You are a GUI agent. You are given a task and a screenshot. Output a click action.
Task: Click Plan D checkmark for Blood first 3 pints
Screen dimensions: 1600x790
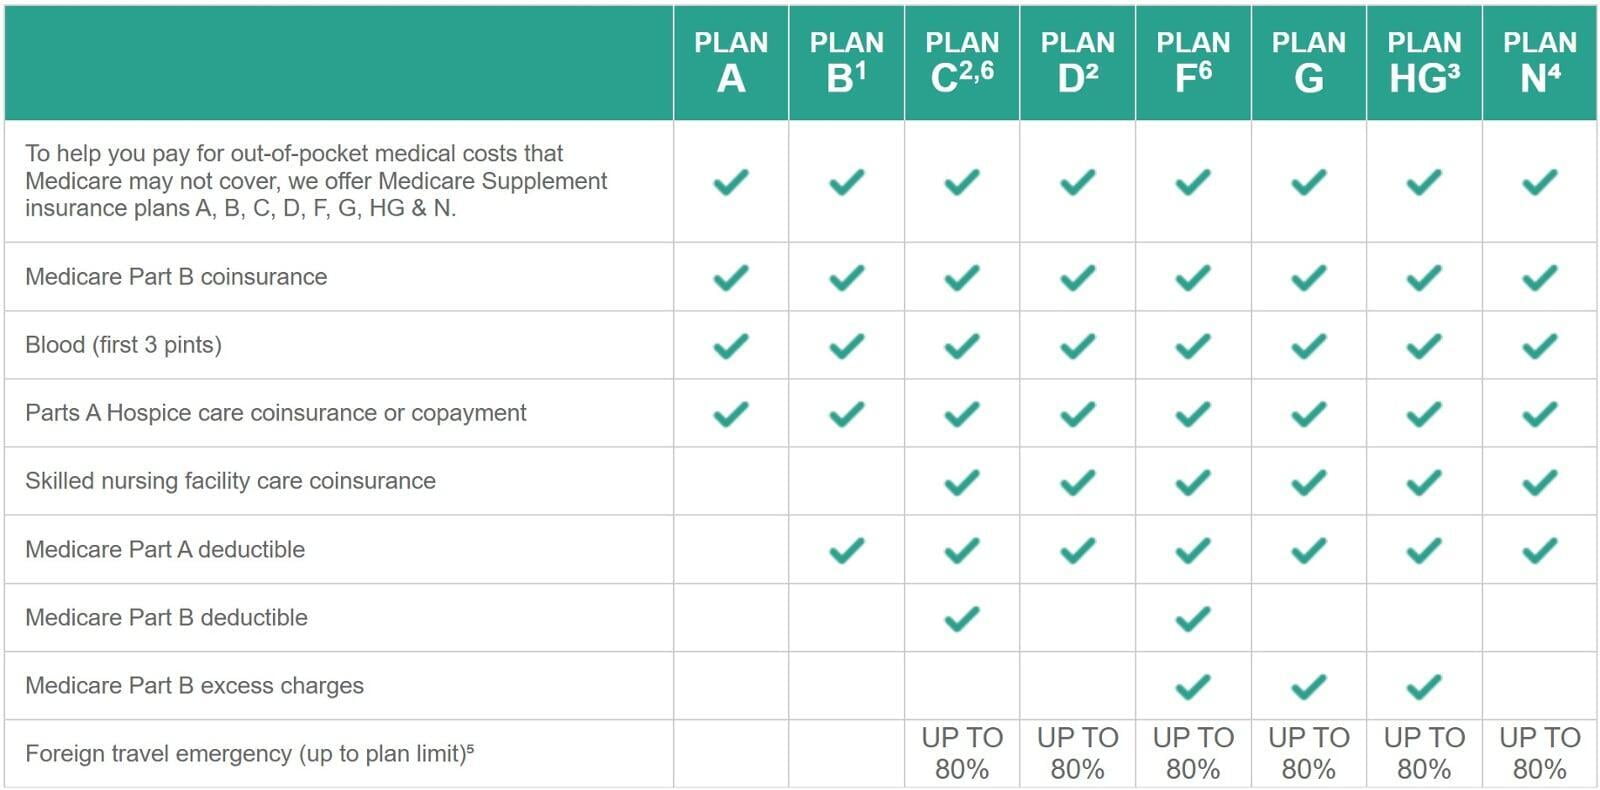[1078, 345]
